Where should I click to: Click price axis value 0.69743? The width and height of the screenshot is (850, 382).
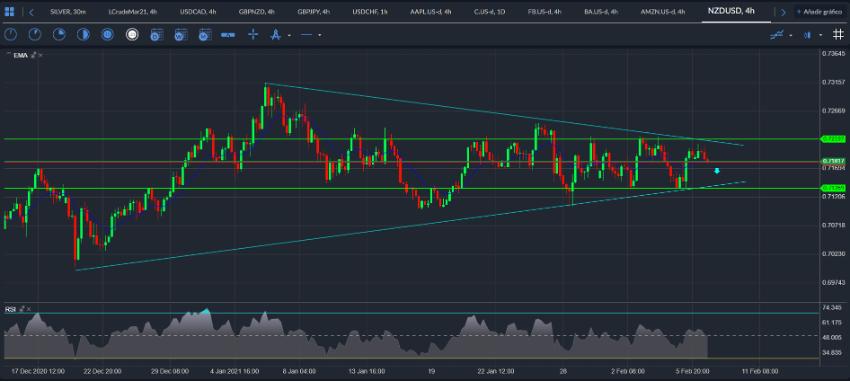[834, 282]
